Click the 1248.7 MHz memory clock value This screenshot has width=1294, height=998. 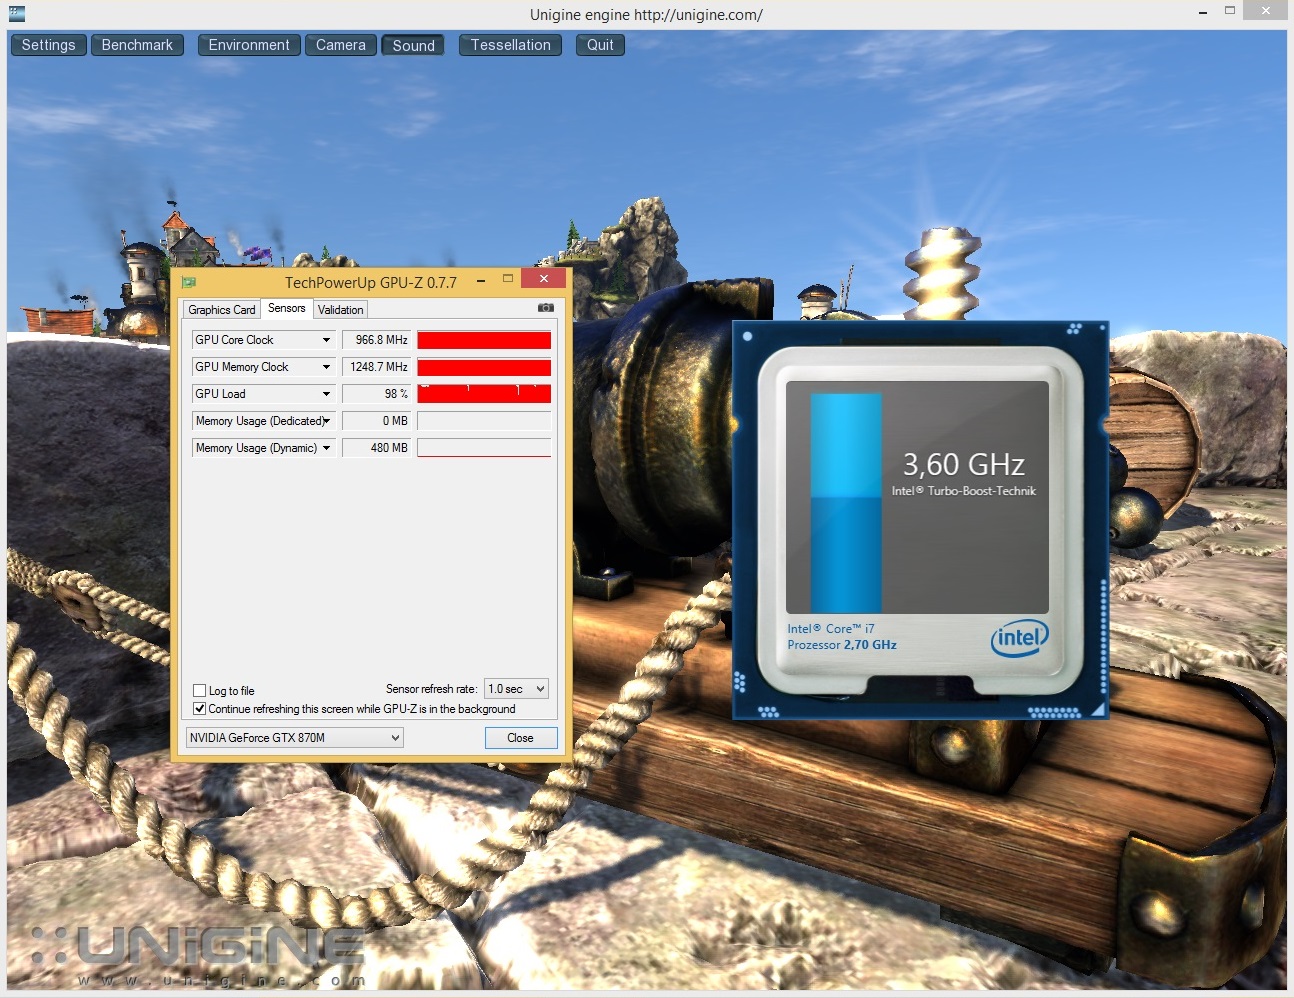376,367
